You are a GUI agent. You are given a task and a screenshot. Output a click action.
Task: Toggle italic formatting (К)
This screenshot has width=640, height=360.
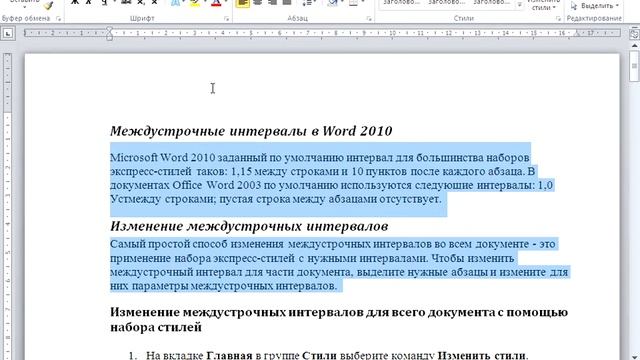pyautogui.click(x=89, y=3)
